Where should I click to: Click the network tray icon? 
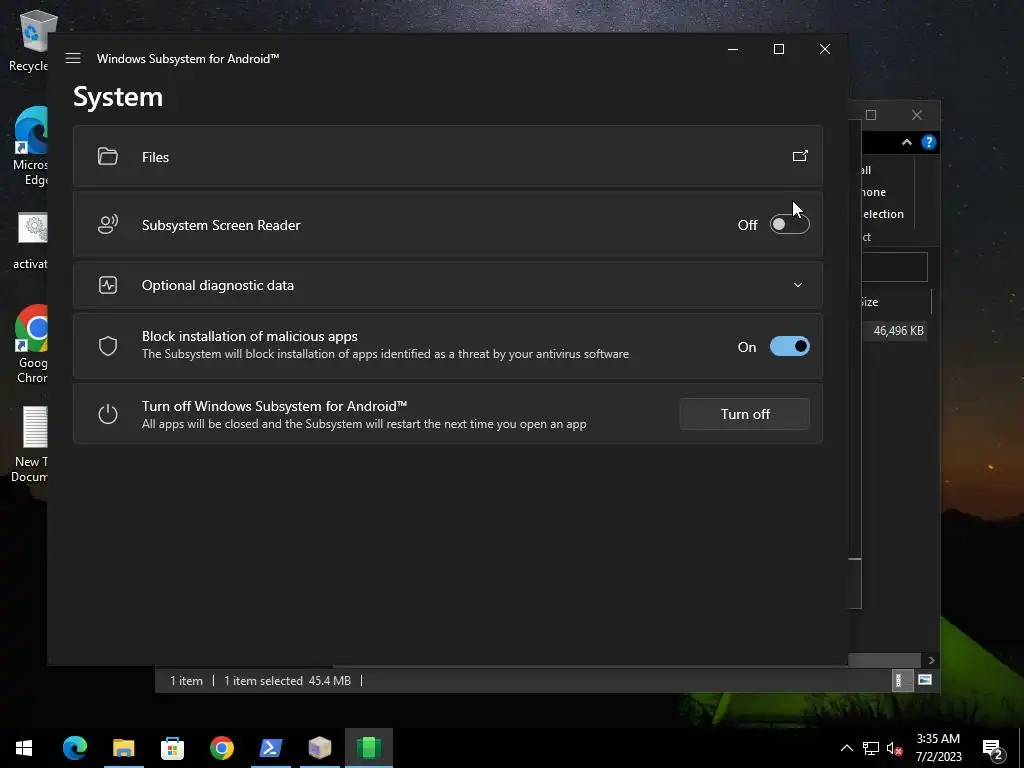pos(871,748)
